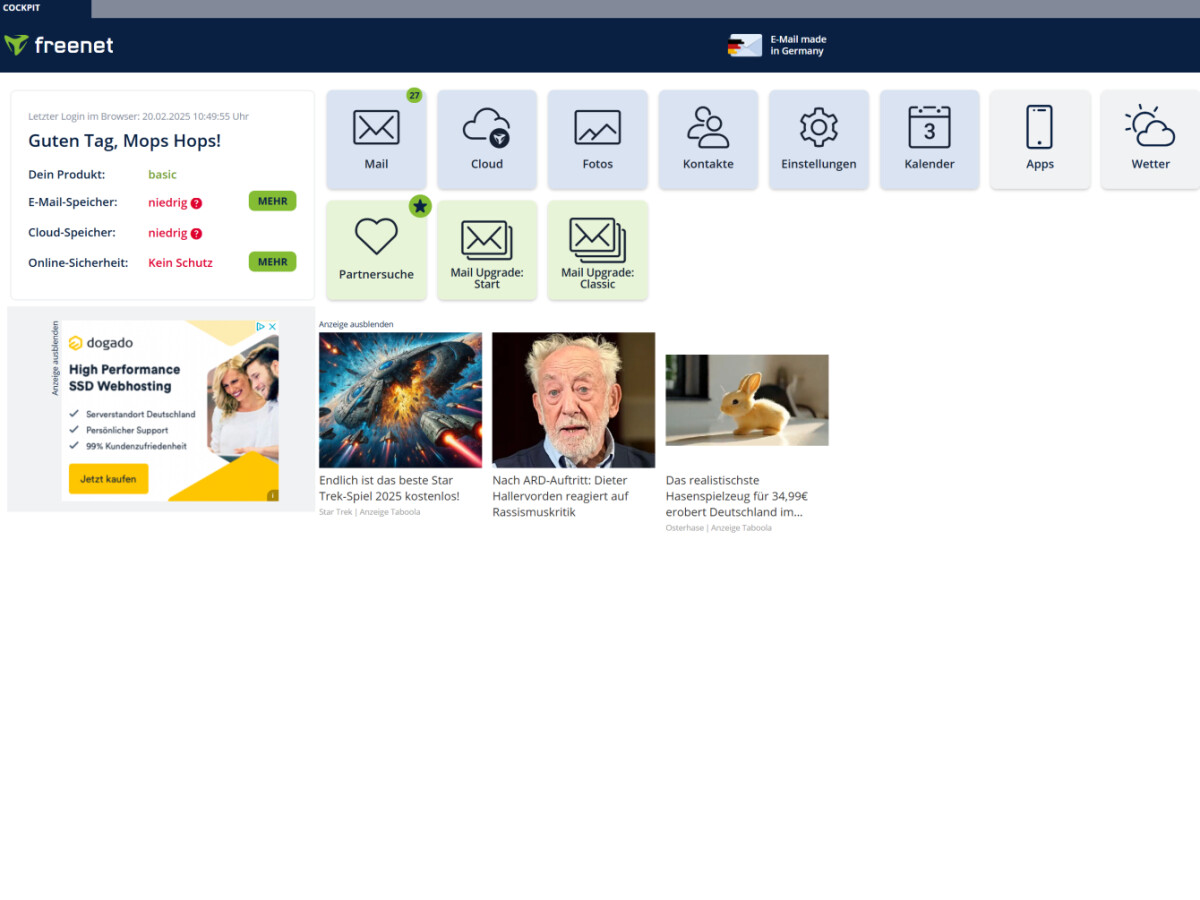
Task: Open the Star Trek article thumbnail
Action: point(400,399)
